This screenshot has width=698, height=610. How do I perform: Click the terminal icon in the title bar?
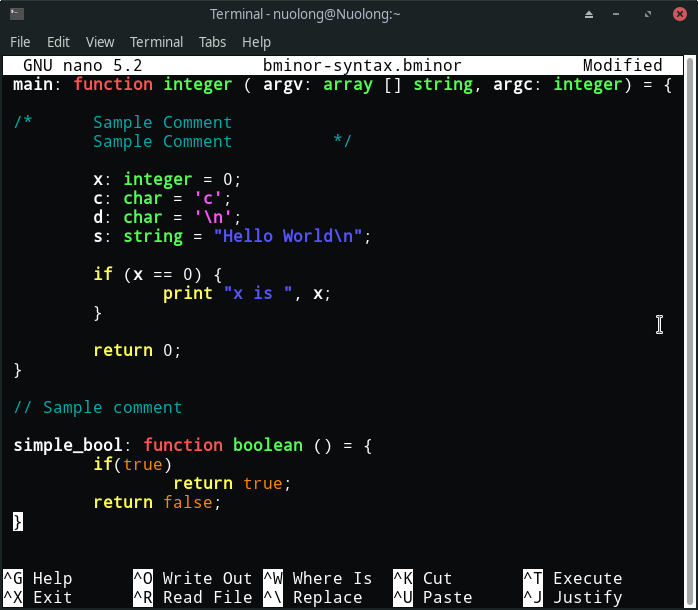coord(17,14)
